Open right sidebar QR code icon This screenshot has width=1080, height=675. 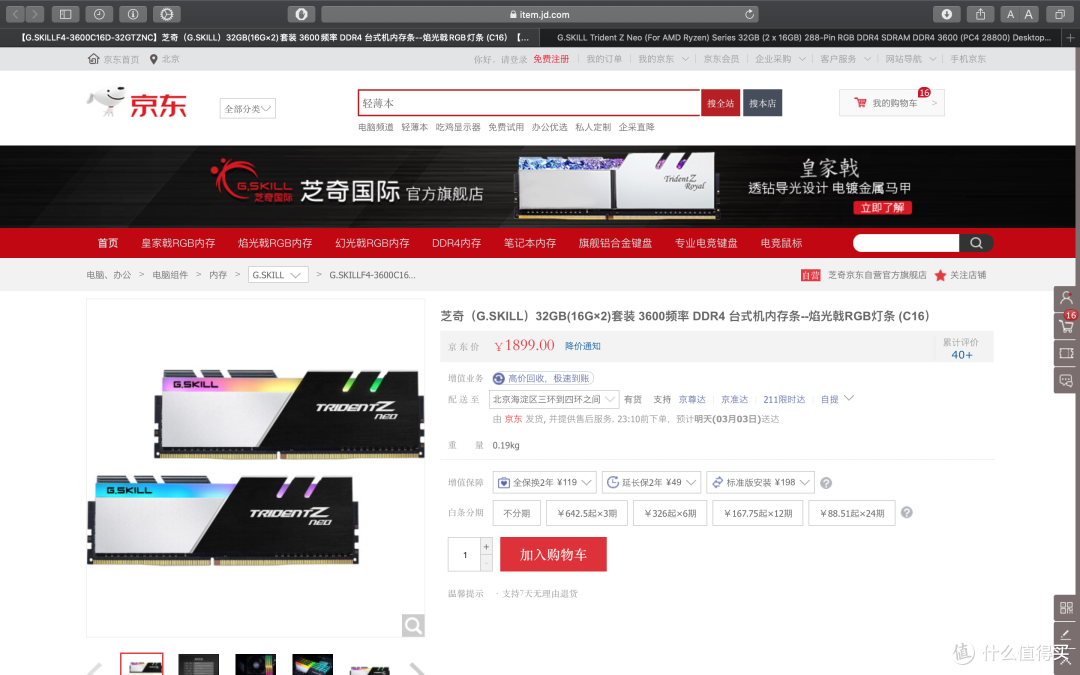pyautogui.click(x=1066, y=608)
